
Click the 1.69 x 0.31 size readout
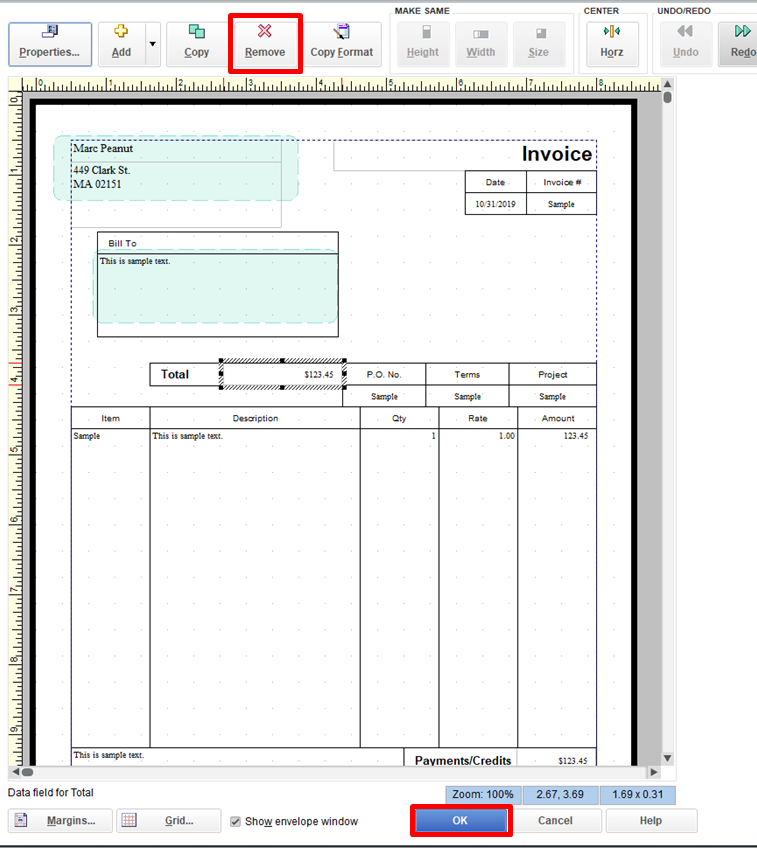[x=638, y=794]
